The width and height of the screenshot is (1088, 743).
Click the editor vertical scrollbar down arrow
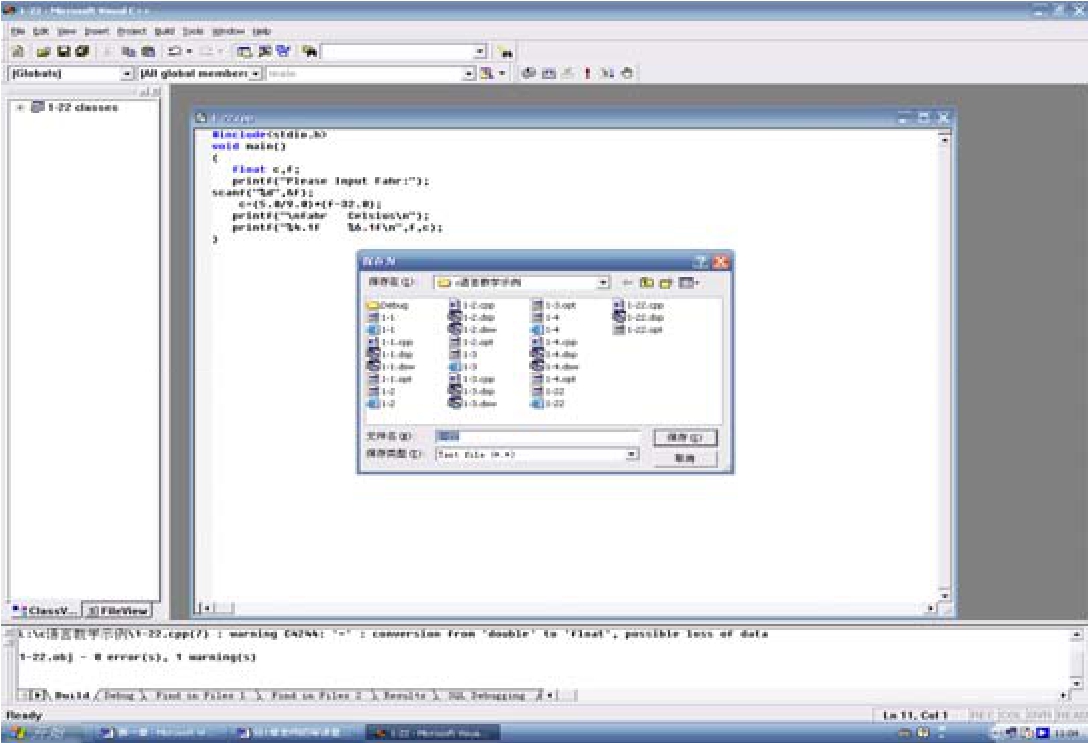click(x=944, y=595)
